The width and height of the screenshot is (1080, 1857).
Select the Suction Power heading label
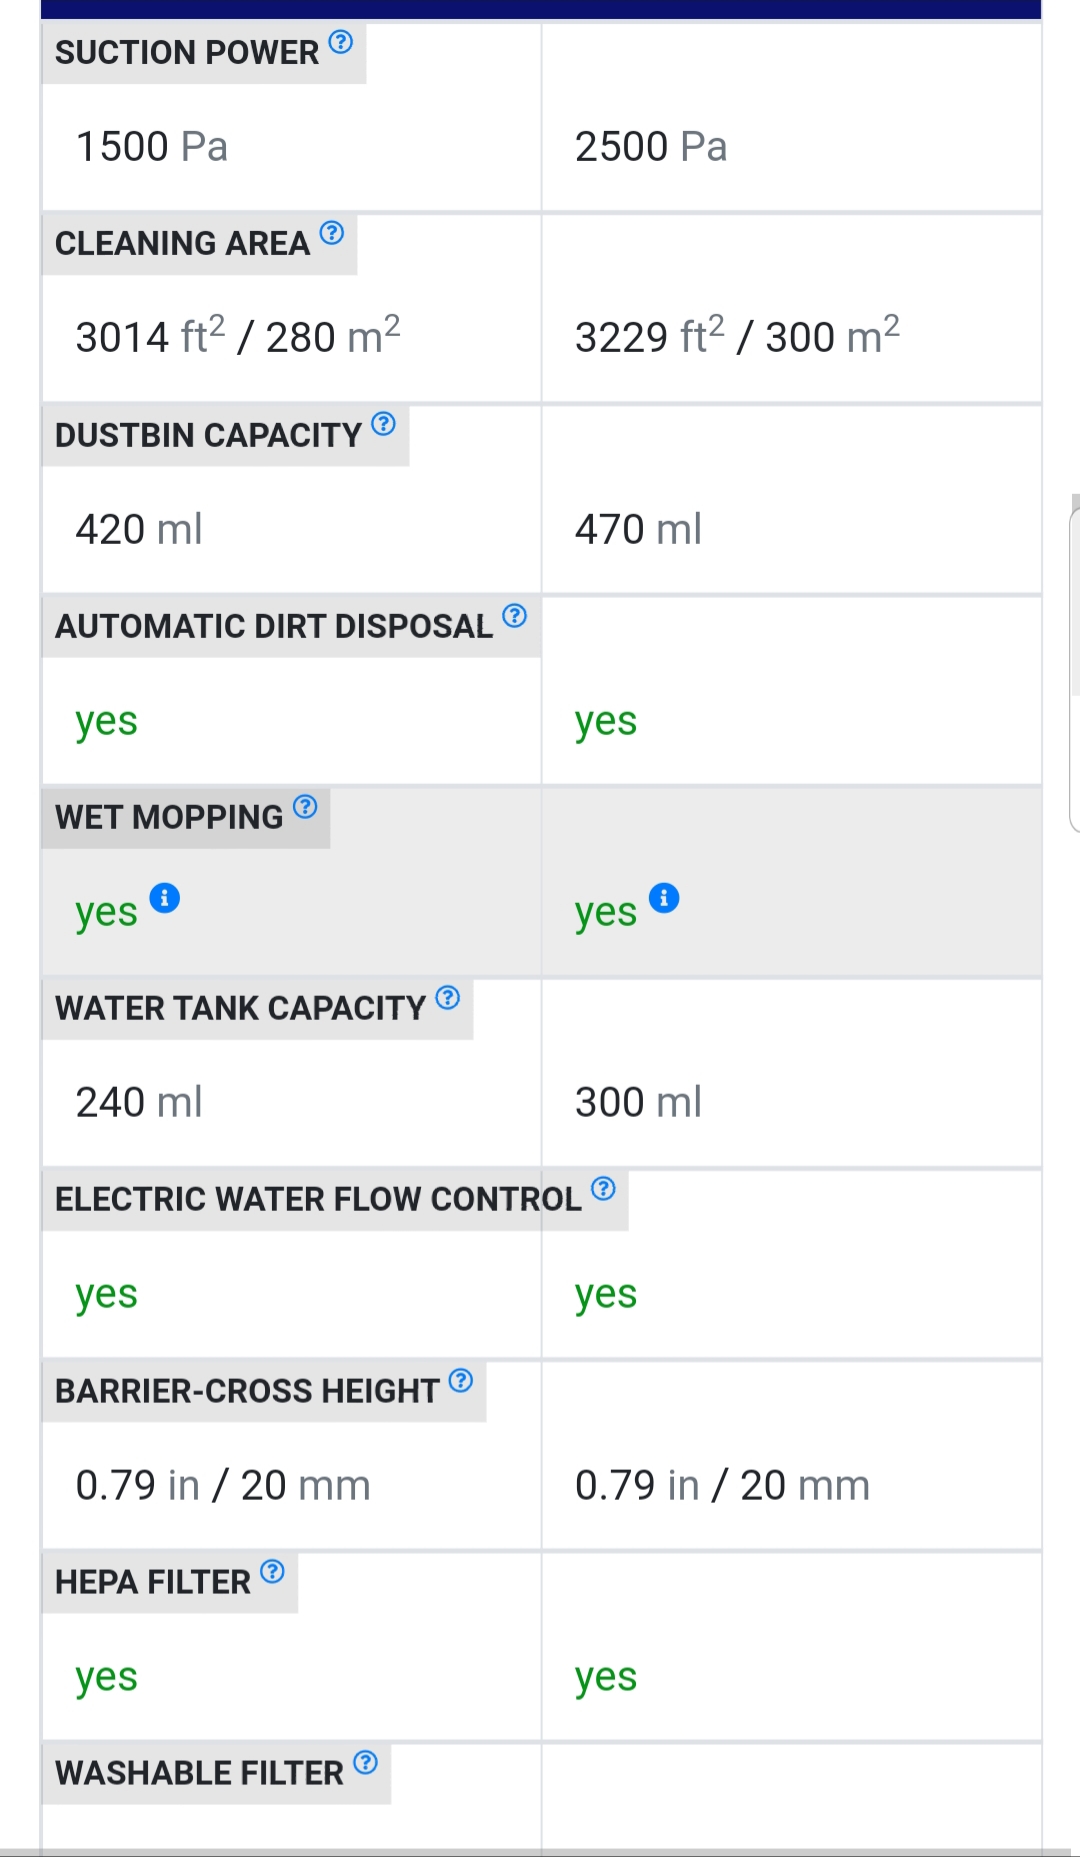pos(187,52)
